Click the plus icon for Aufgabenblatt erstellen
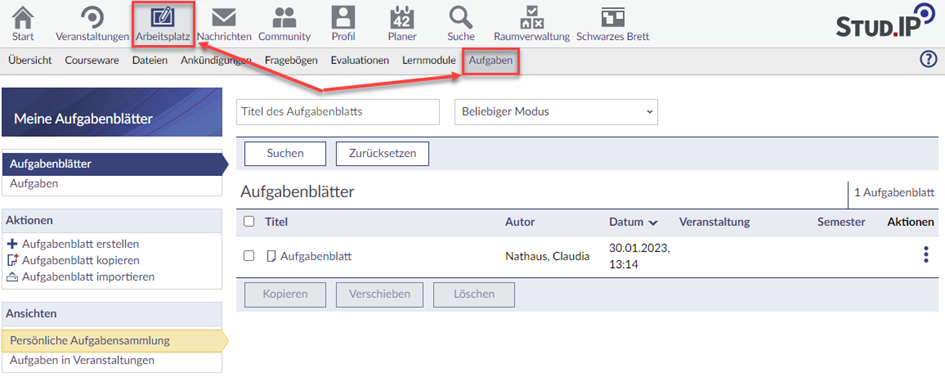945x382 pixels. pyautogui.click(x=13, y=244)
